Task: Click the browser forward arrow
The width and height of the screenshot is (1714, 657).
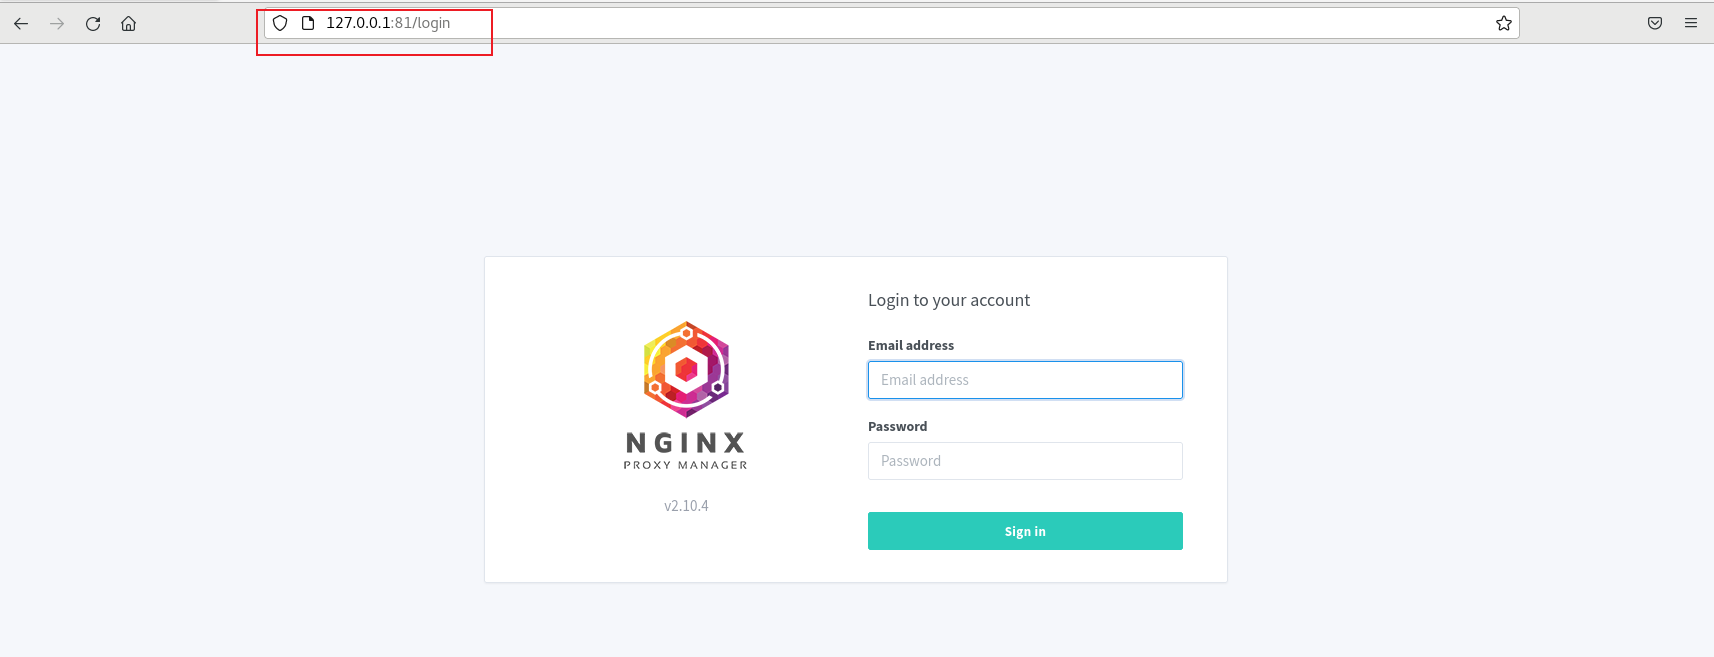Action: pyautogui.click(x=57, y=23)
